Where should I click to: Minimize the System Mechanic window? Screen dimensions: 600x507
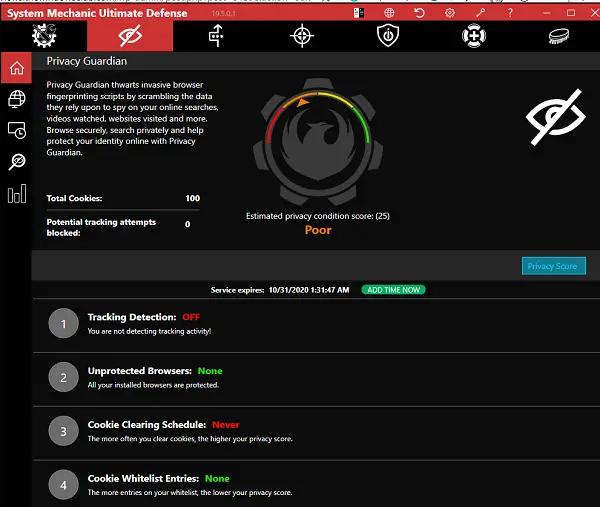546,13
